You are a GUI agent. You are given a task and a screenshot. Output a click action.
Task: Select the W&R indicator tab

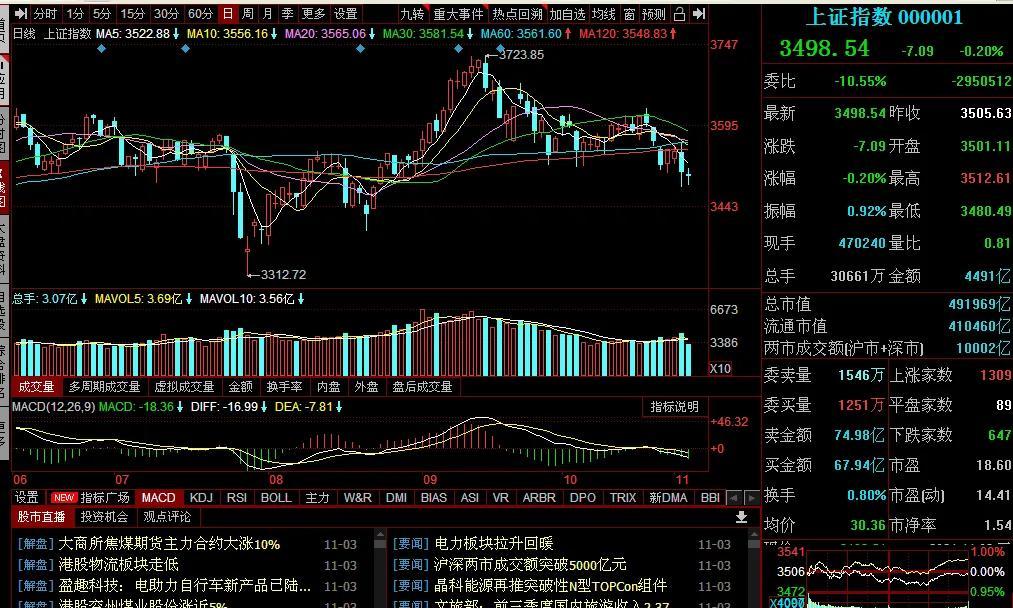click(x=357, y=498)
